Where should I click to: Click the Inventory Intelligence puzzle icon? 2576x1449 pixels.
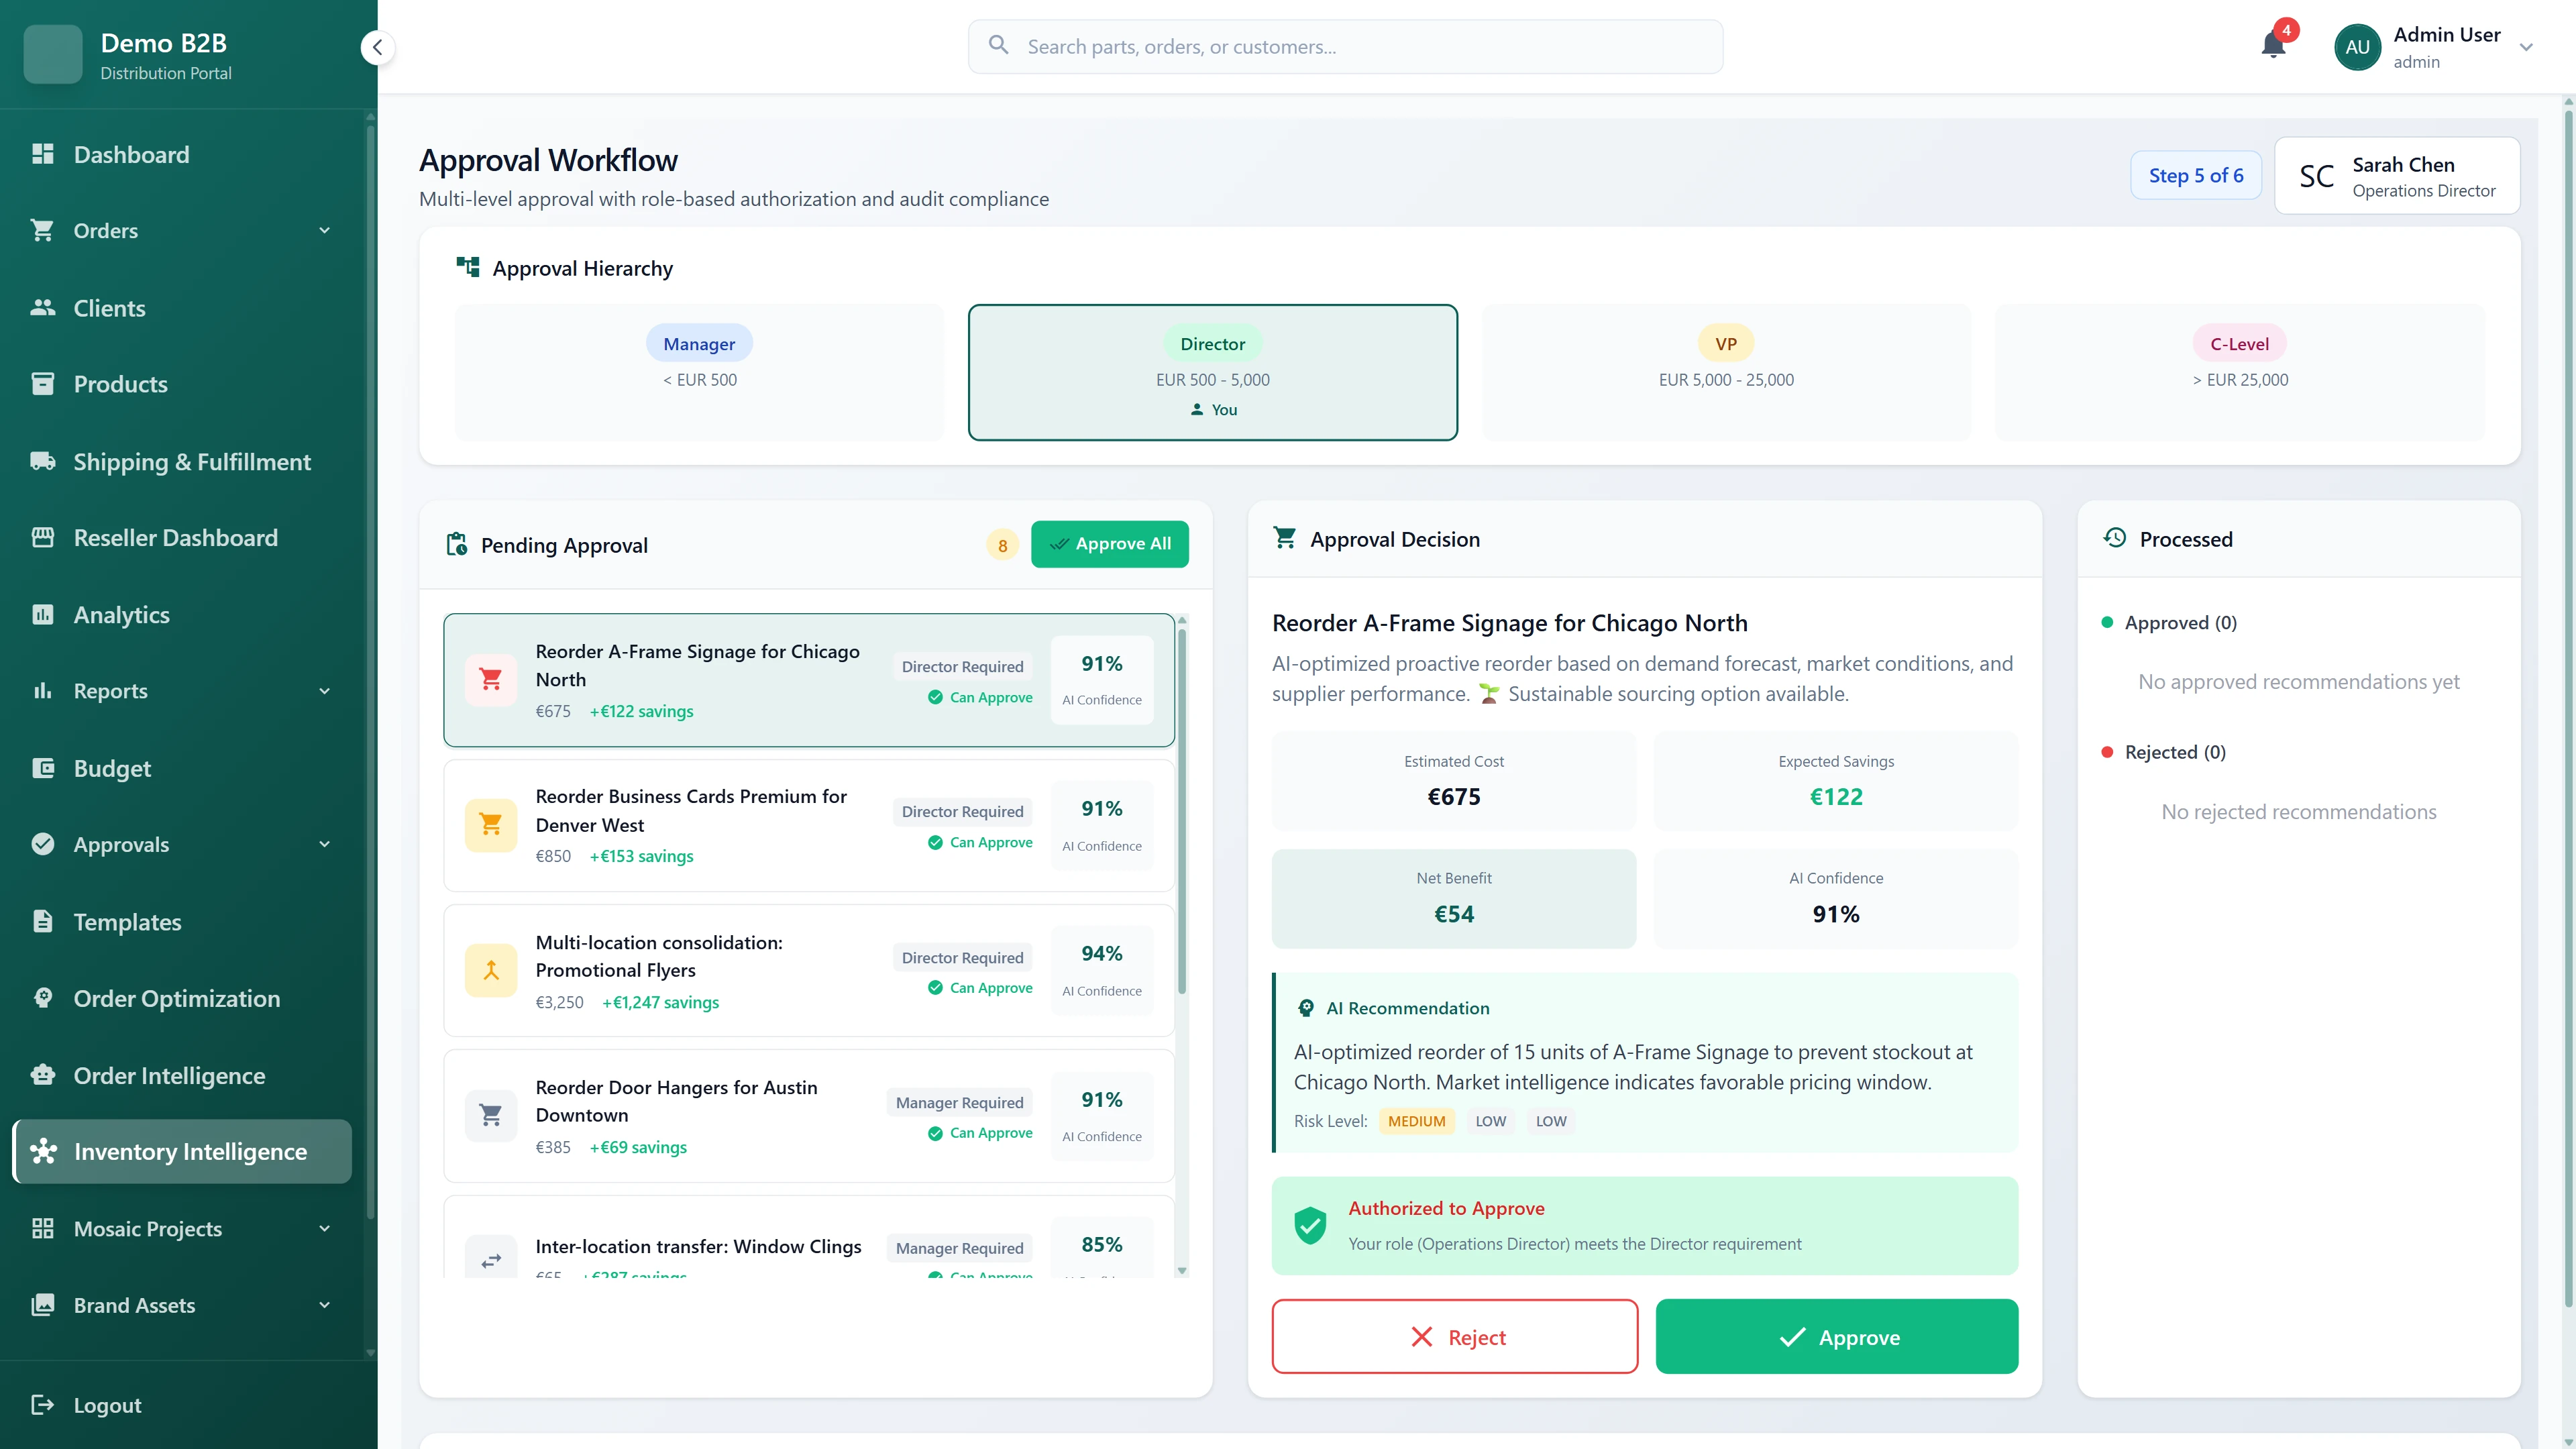pos(42,1151)
